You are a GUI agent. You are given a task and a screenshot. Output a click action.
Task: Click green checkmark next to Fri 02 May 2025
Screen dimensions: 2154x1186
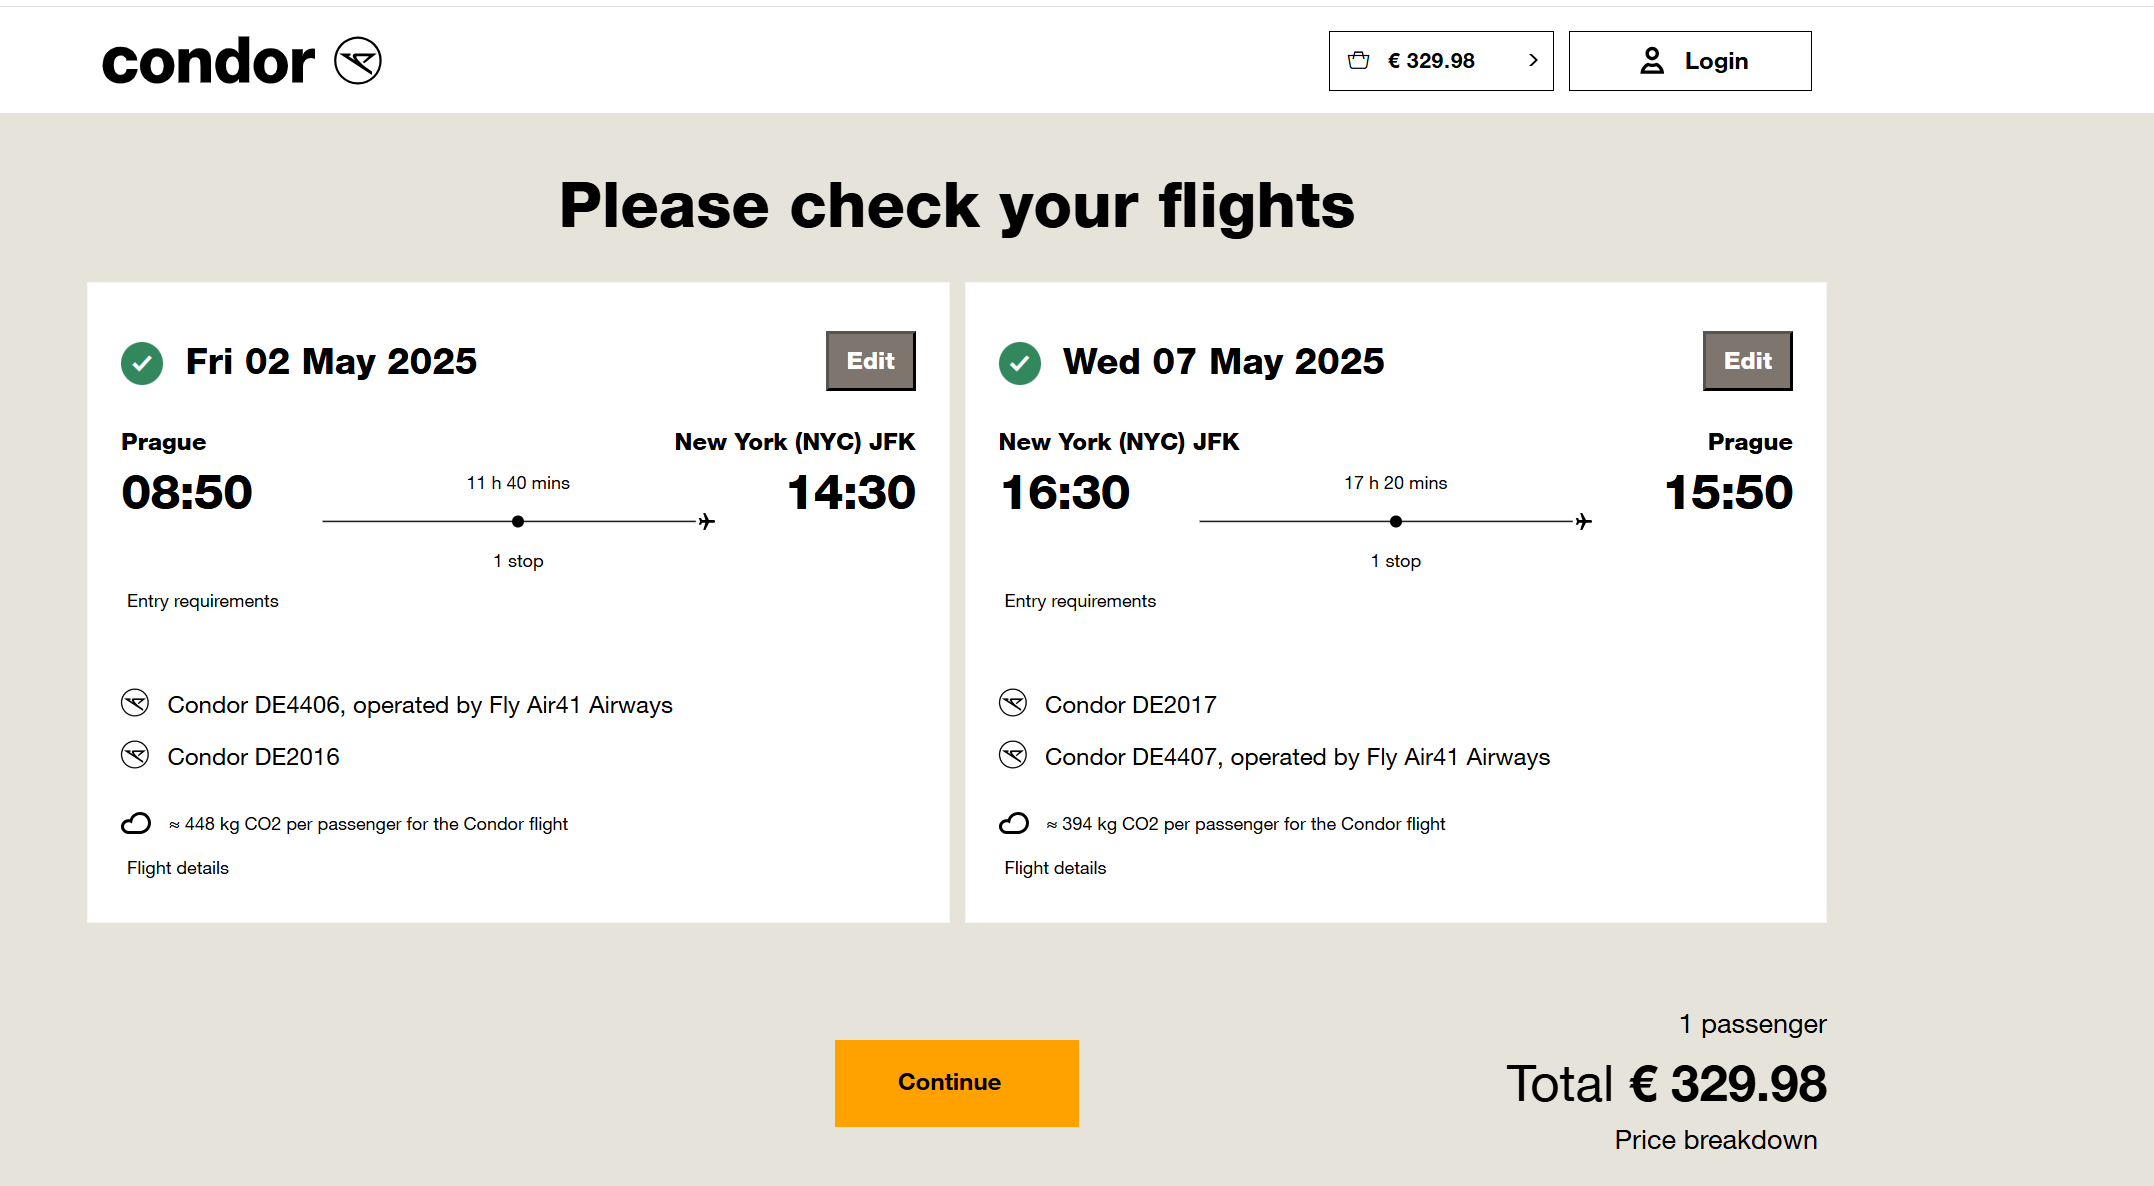pos(142,363)
